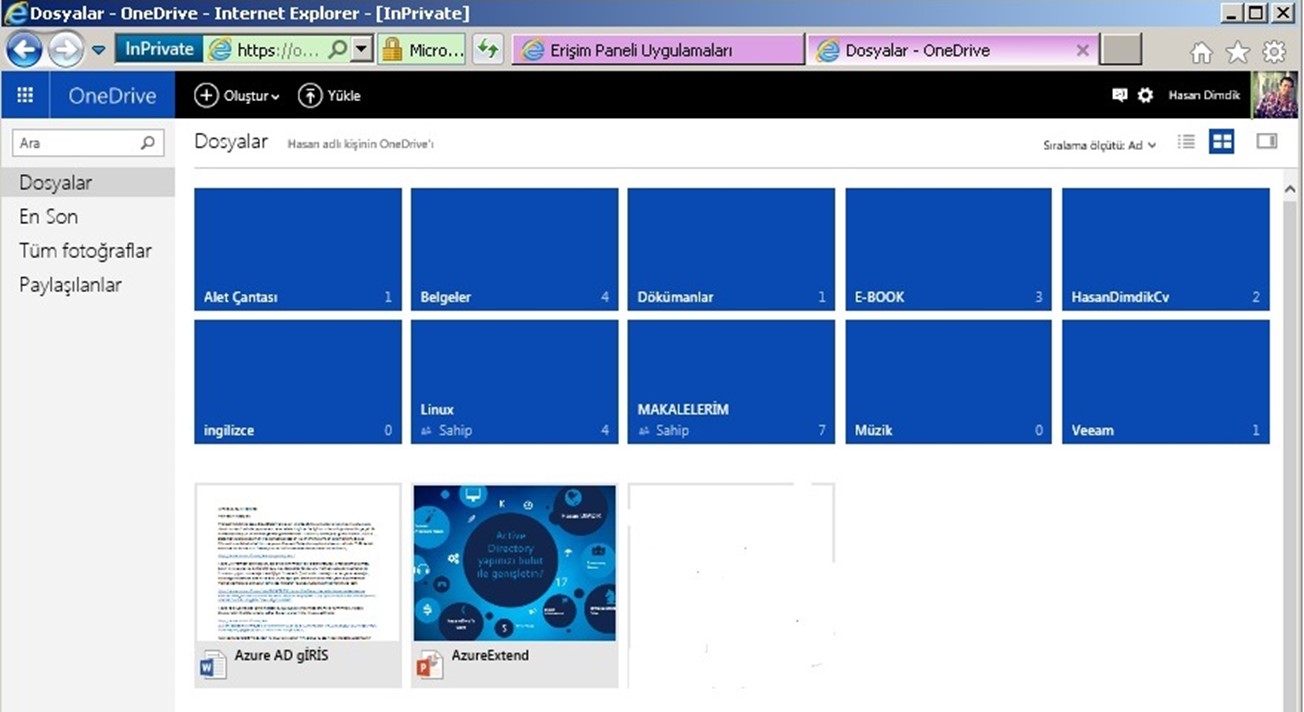Click the PowerPoint icon on AzureExtend
This screenshot has width=1304, height=712.
coord(430,664)
